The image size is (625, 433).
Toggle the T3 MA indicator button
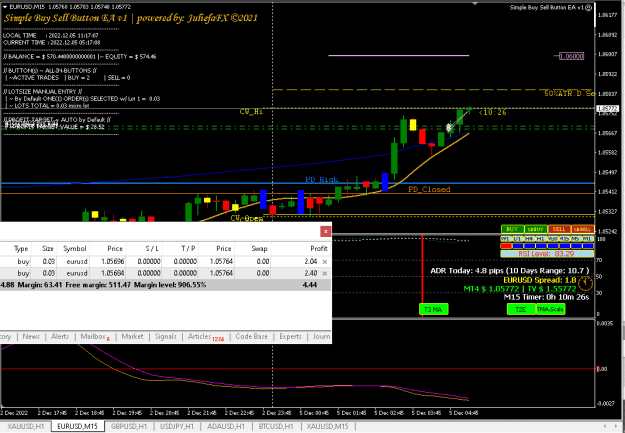pos(433,309)
